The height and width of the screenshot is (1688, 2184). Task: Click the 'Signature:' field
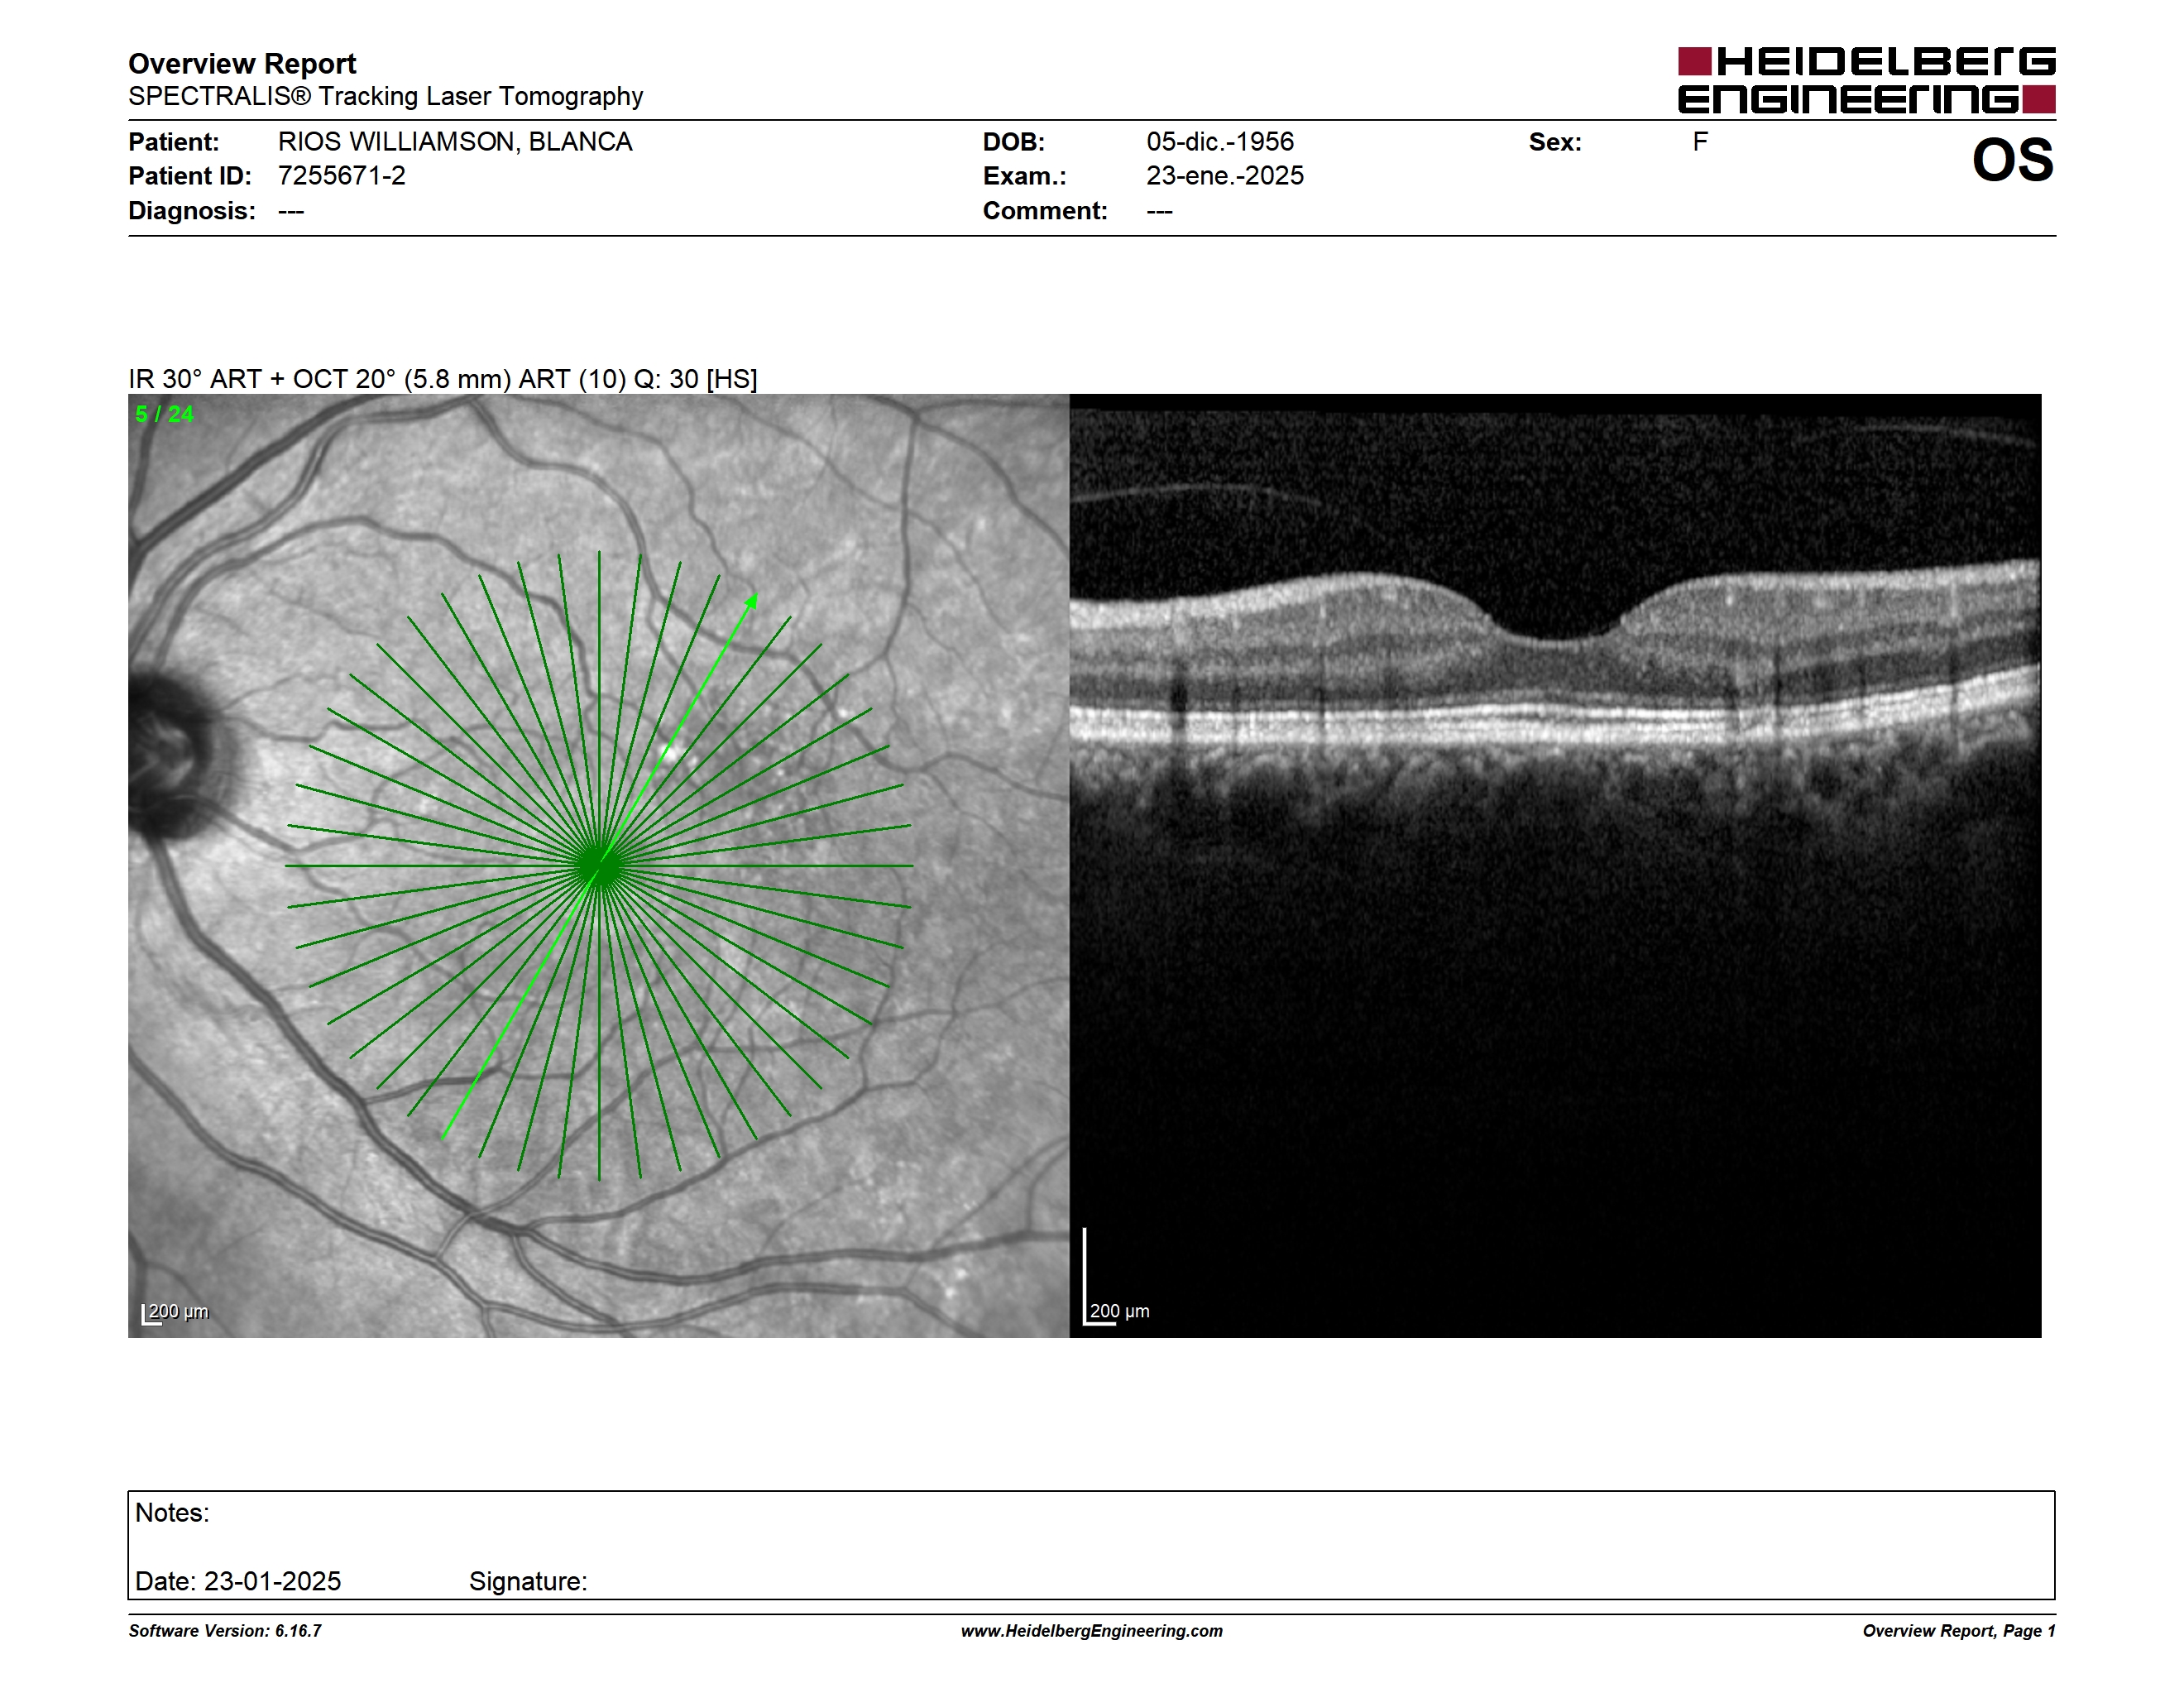point(528,1581)
